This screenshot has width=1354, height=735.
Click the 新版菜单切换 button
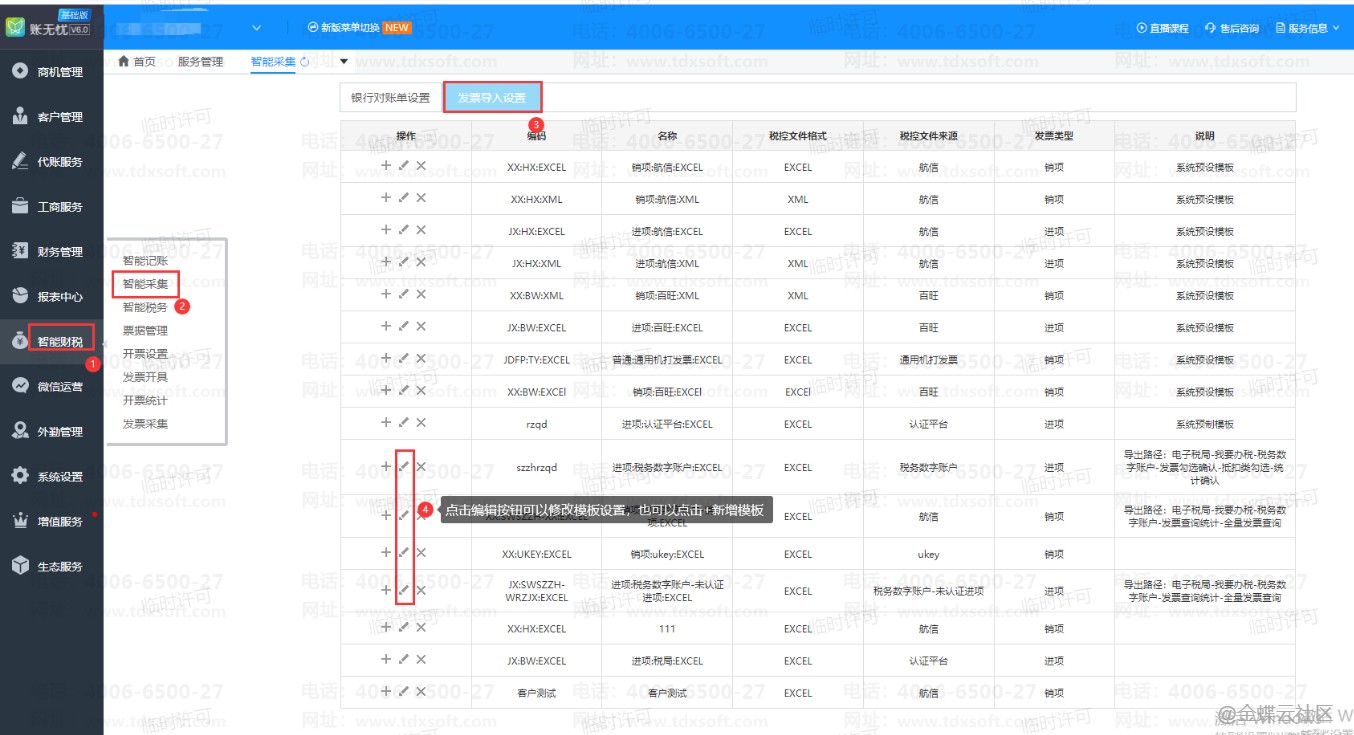coord(358,28)
